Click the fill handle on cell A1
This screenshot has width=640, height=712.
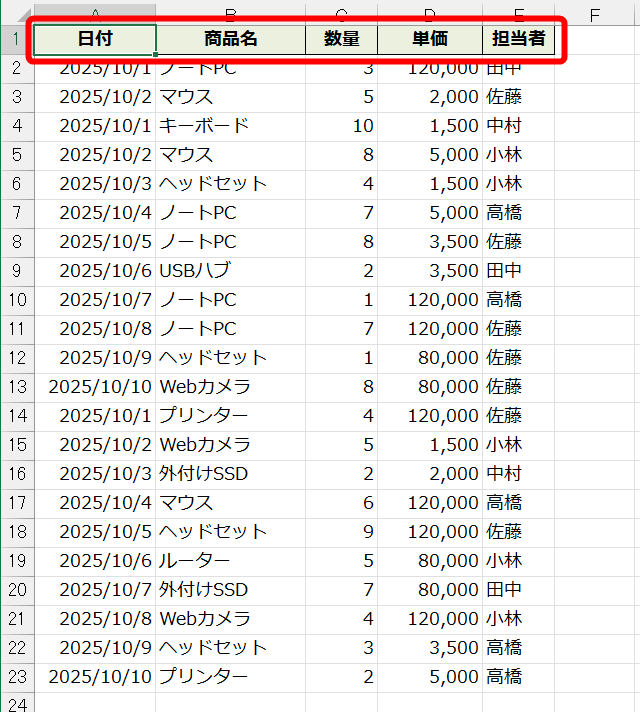[155, 54]
